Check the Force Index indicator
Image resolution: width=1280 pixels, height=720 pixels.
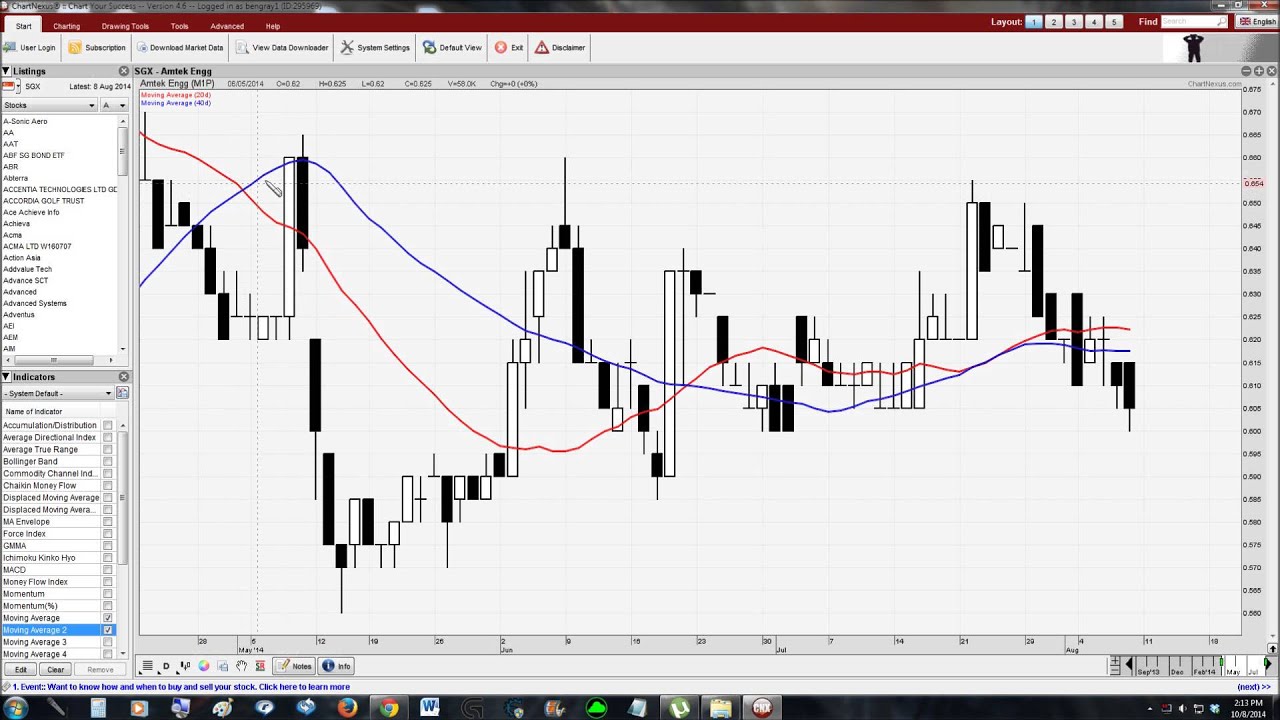click(108, 534)
